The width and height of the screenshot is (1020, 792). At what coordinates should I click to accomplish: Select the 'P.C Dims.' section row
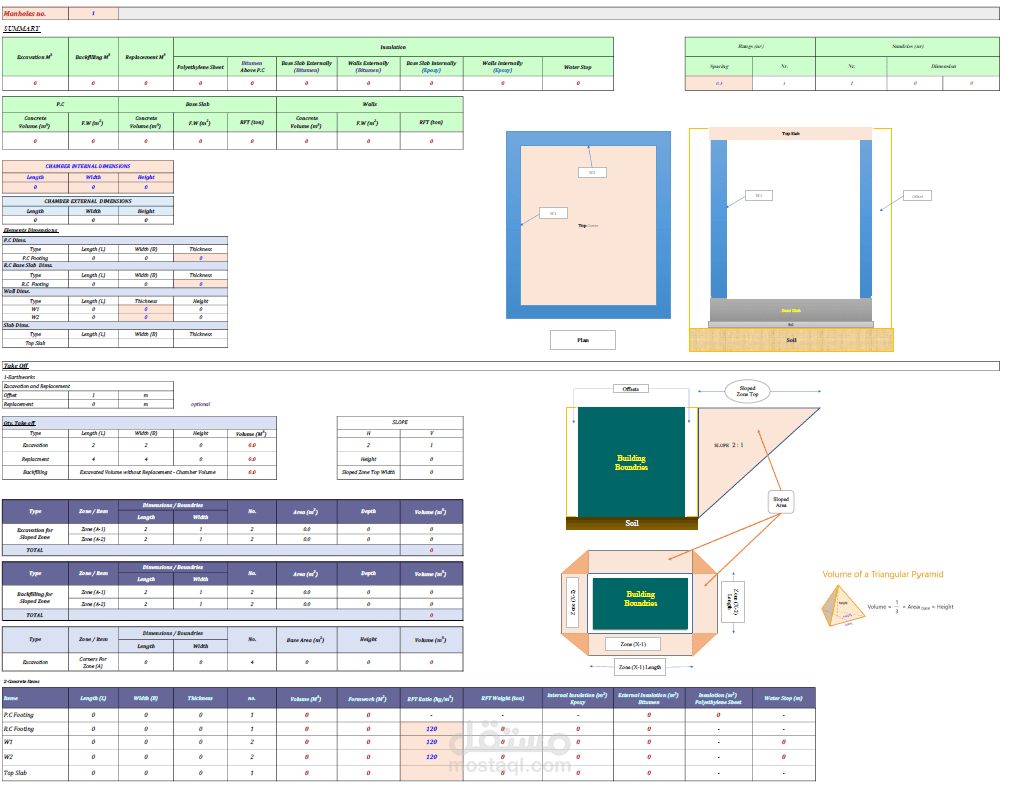pyautogui.click(x=115, y=241)
